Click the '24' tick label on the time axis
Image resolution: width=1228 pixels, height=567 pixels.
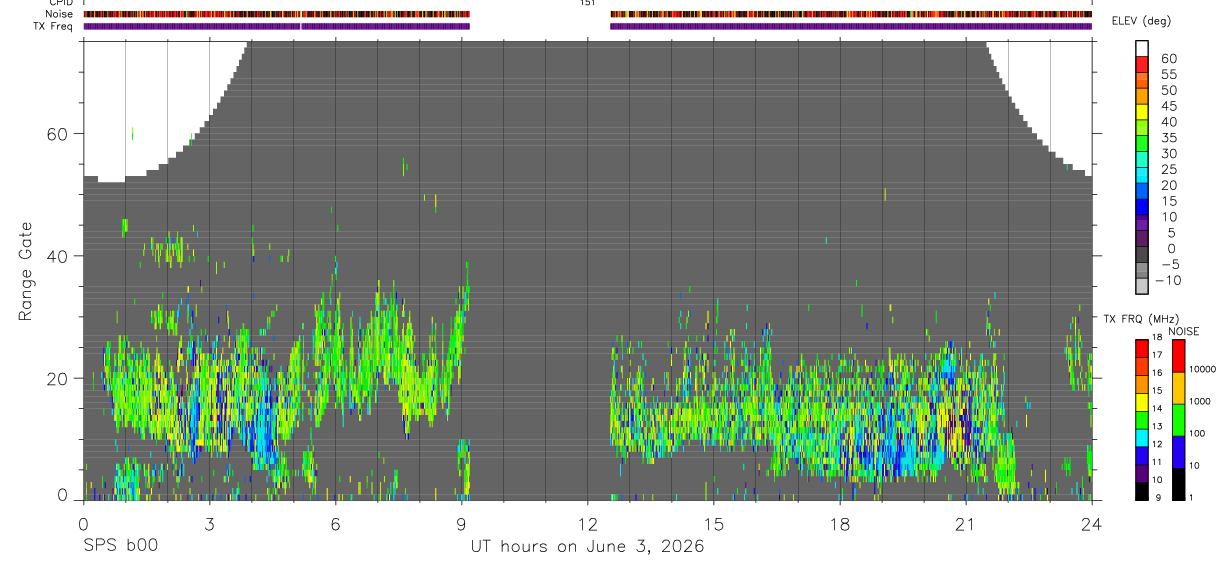point(1091,523)
